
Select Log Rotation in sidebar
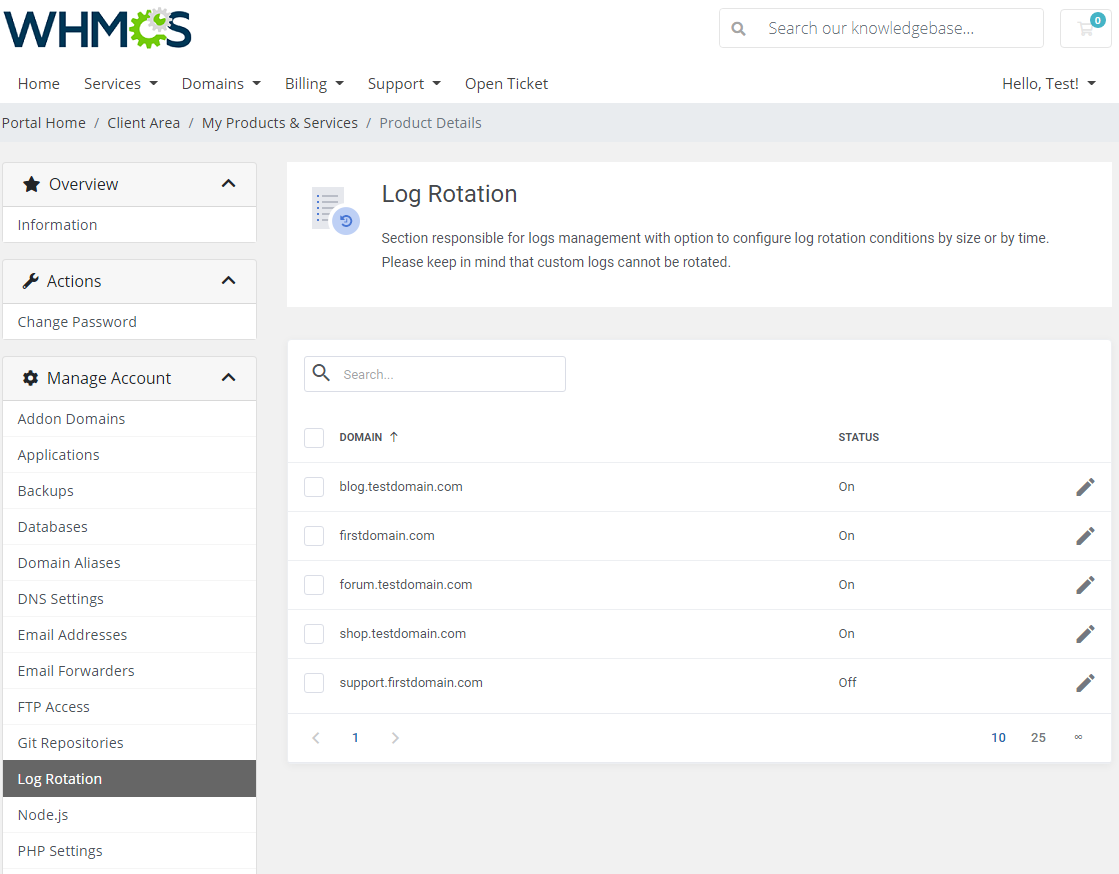129,778
